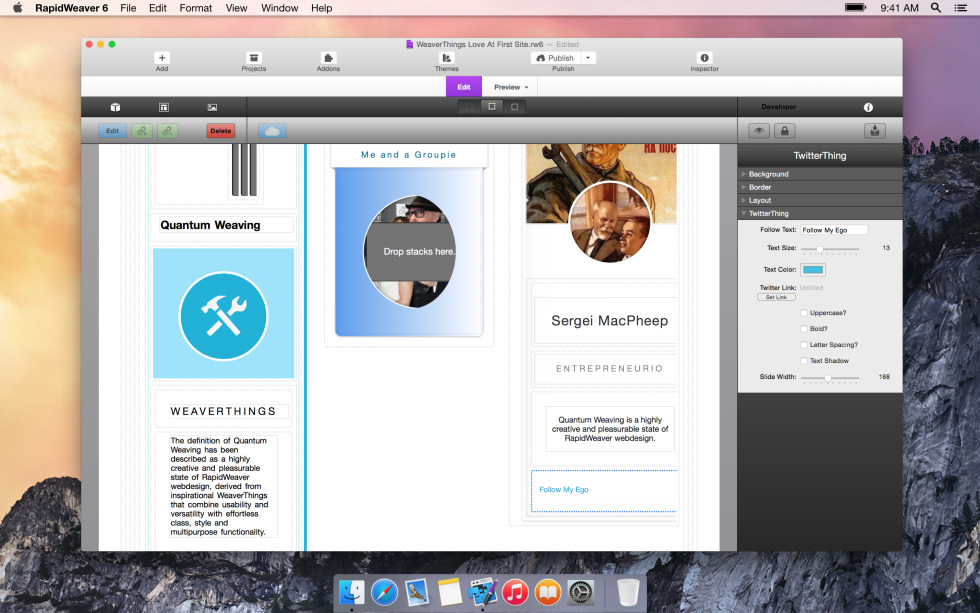Select the leftmost dark view mode icon
The height and width of the screenshot is (613, 980).
tap(469, 107)
